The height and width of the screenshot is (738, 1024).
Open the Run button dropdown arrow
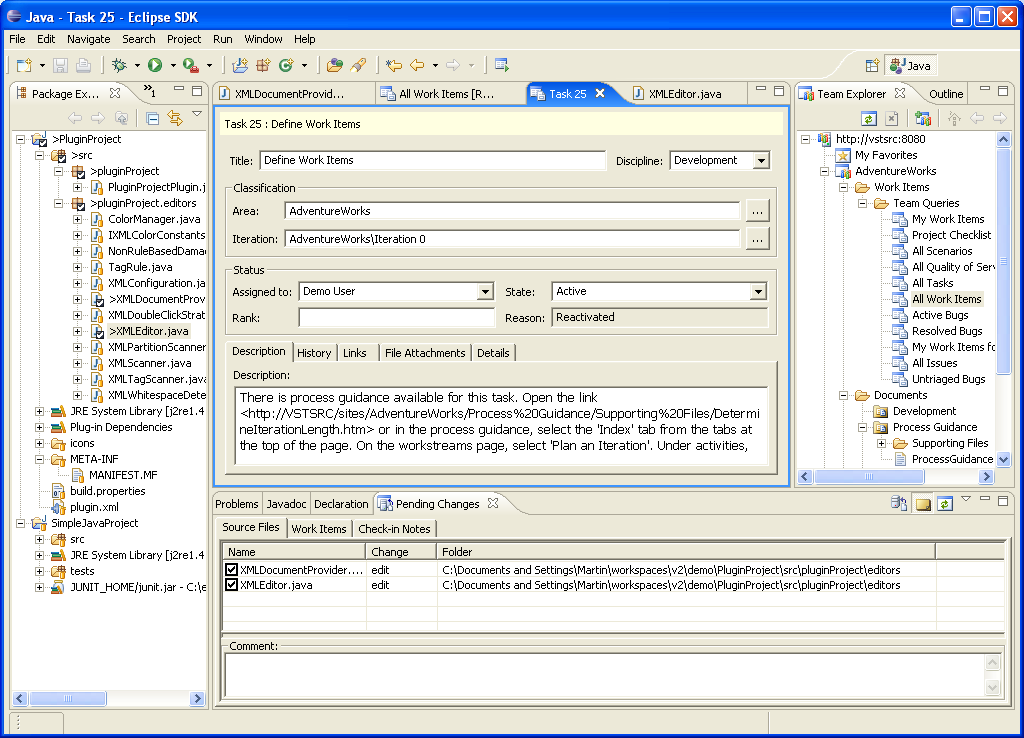click(173, 65)
